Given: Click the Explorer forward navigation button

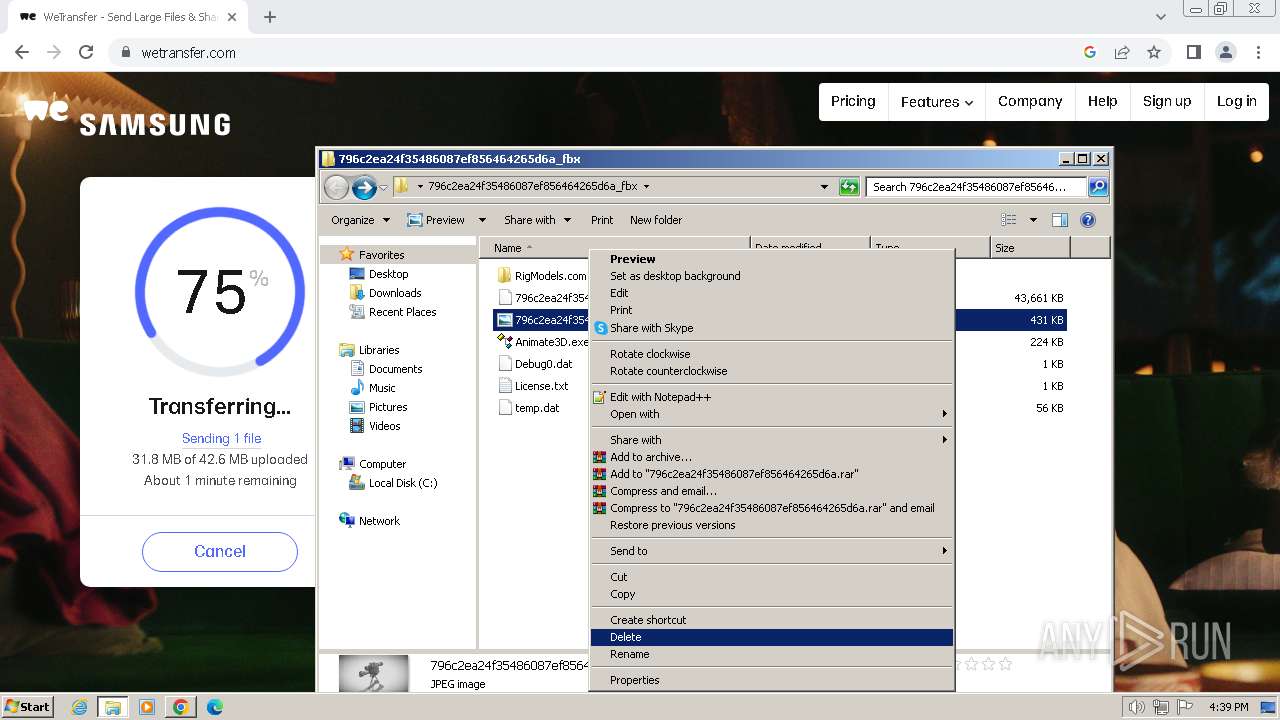Looking at the screenshot, I should tap(364, 186).
